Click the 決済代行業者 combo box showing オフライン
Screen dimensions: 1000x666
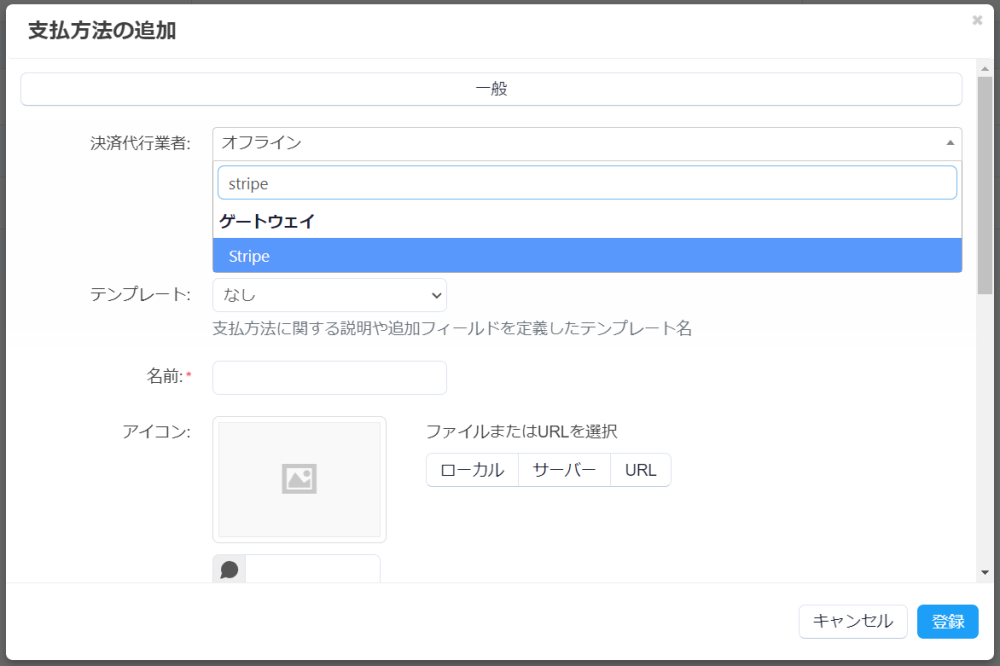tap(580, 143)
